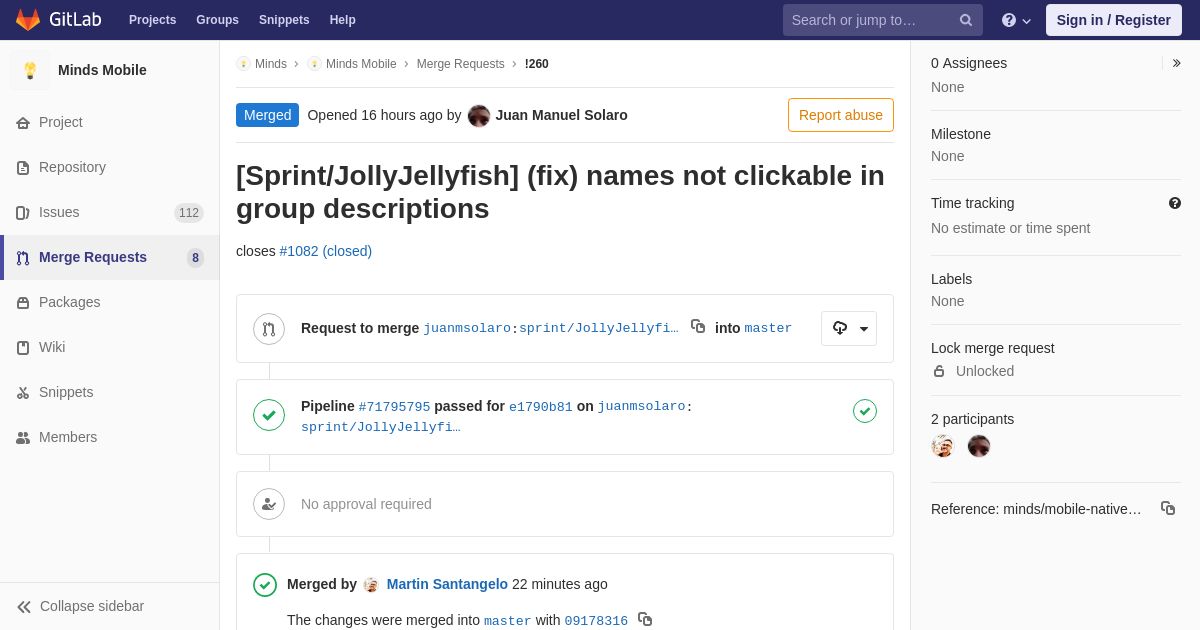1200x630 pixels.
Task: Click the approval user icon
Action: 269,504
